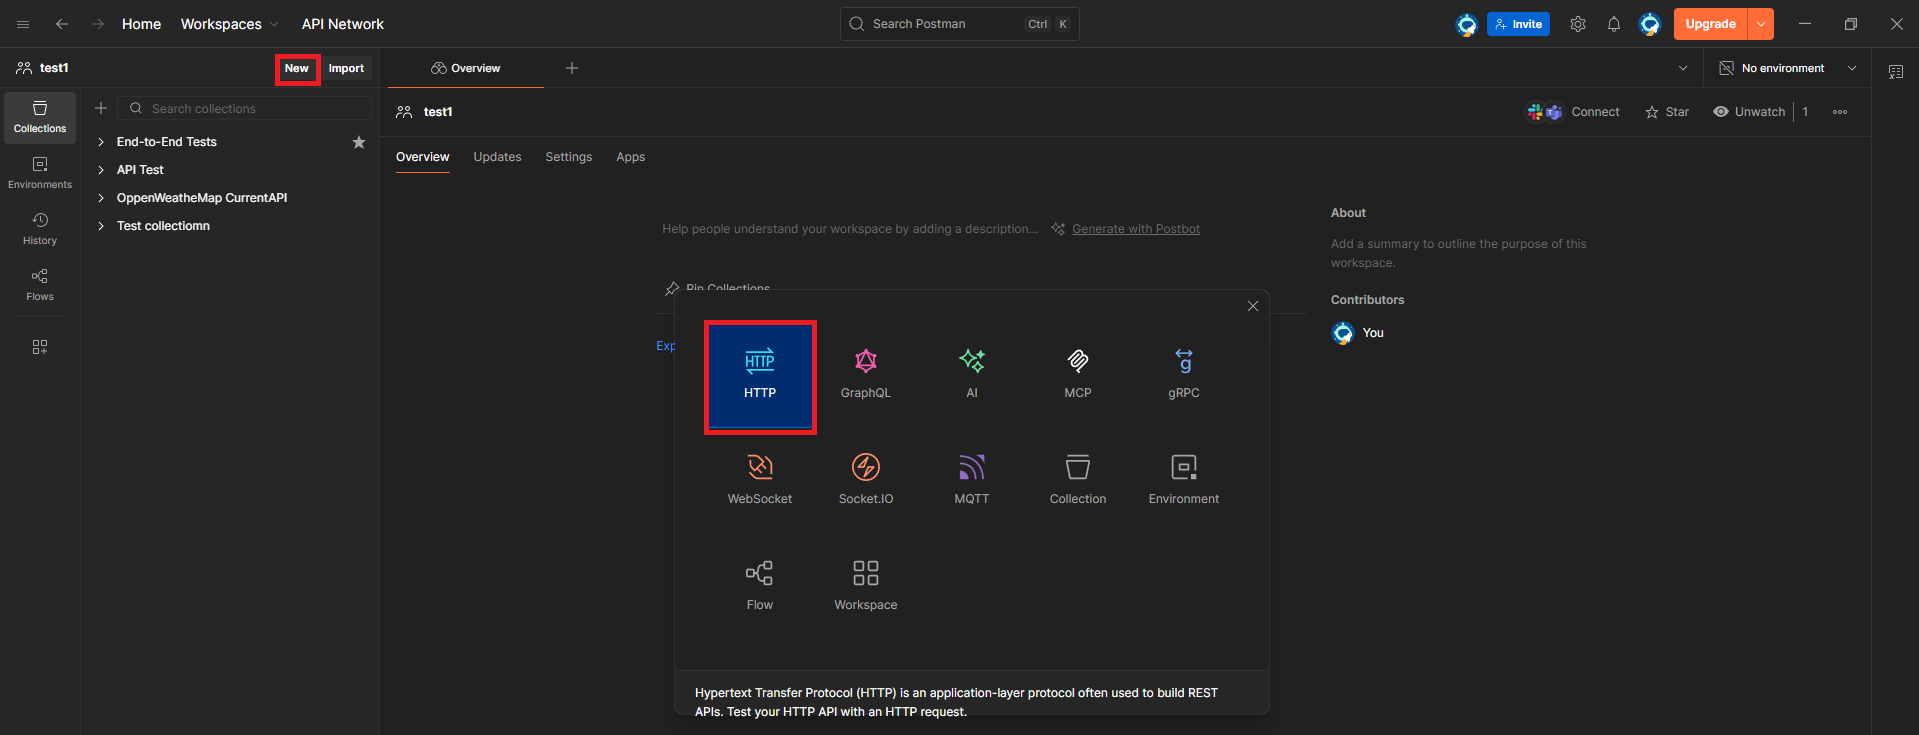The image size is (1919, 735).
Task: Switch to the Updates tab
Action: click(497, 157)
